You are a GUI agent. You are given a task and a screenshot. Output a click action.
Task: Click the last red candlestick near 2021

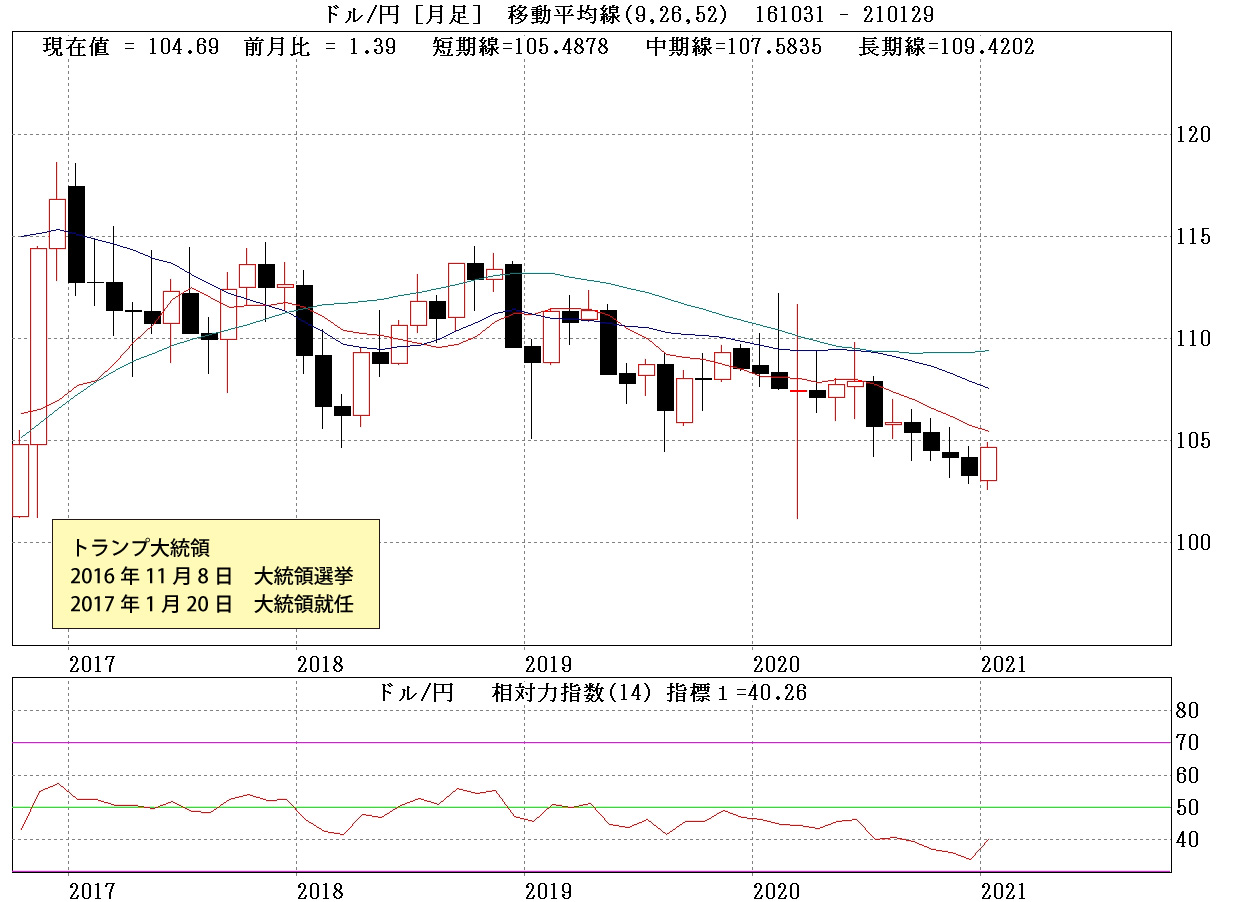[988, 464]
